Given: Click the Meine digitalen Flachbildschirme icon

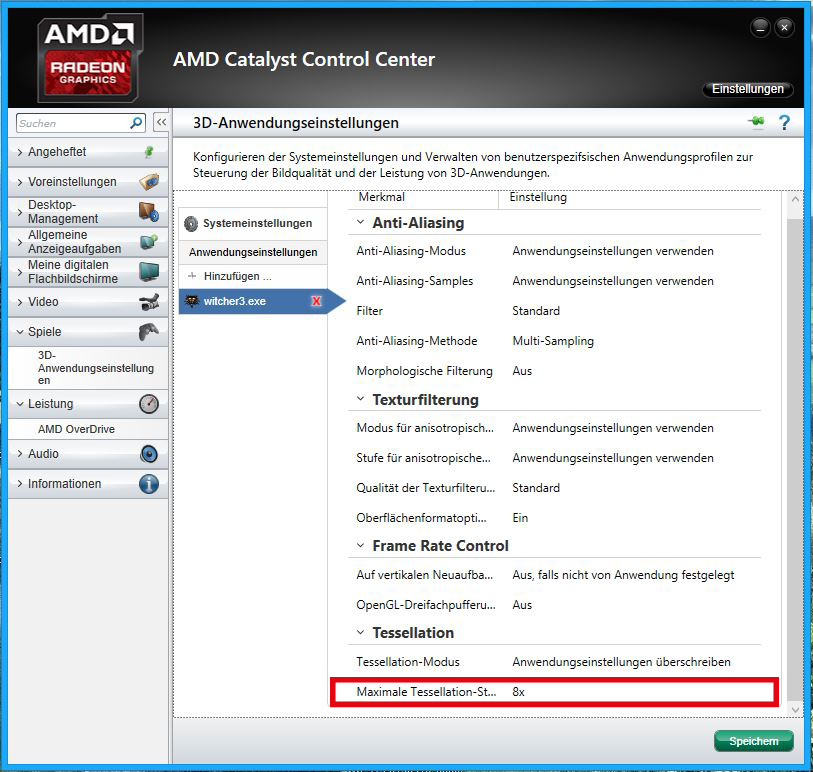Looking at the screenshot, I should [x=149, y=272].
